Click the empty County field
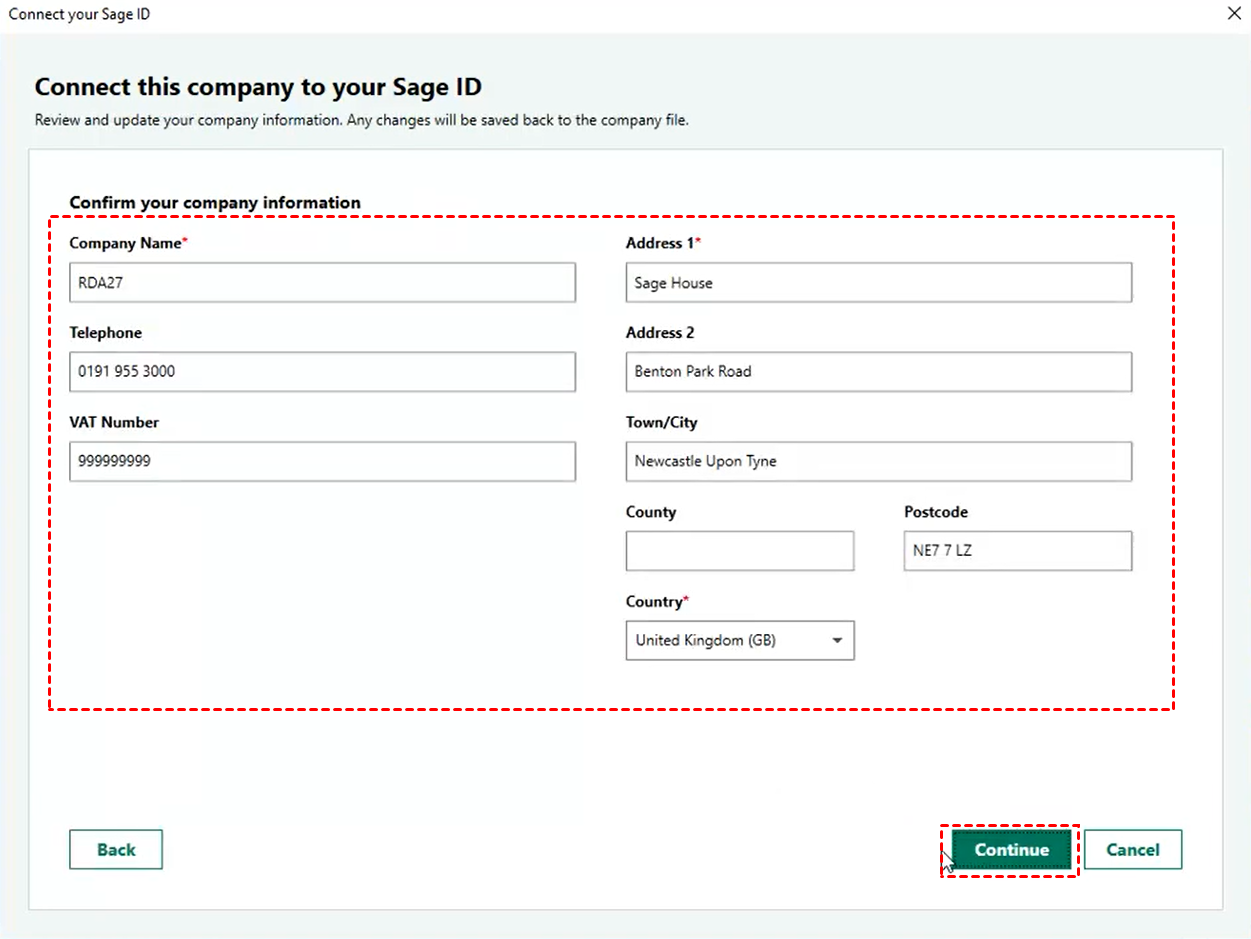1251x939 pixels. pos(740,551)
